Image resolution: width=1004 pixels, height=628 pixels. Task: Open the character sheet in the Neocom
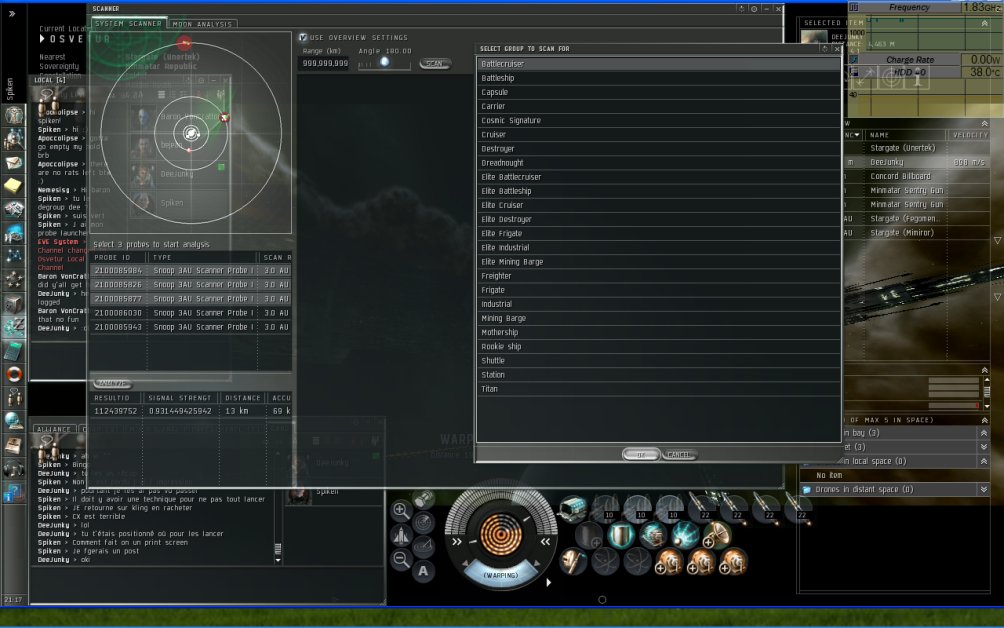tap(14, 115)
